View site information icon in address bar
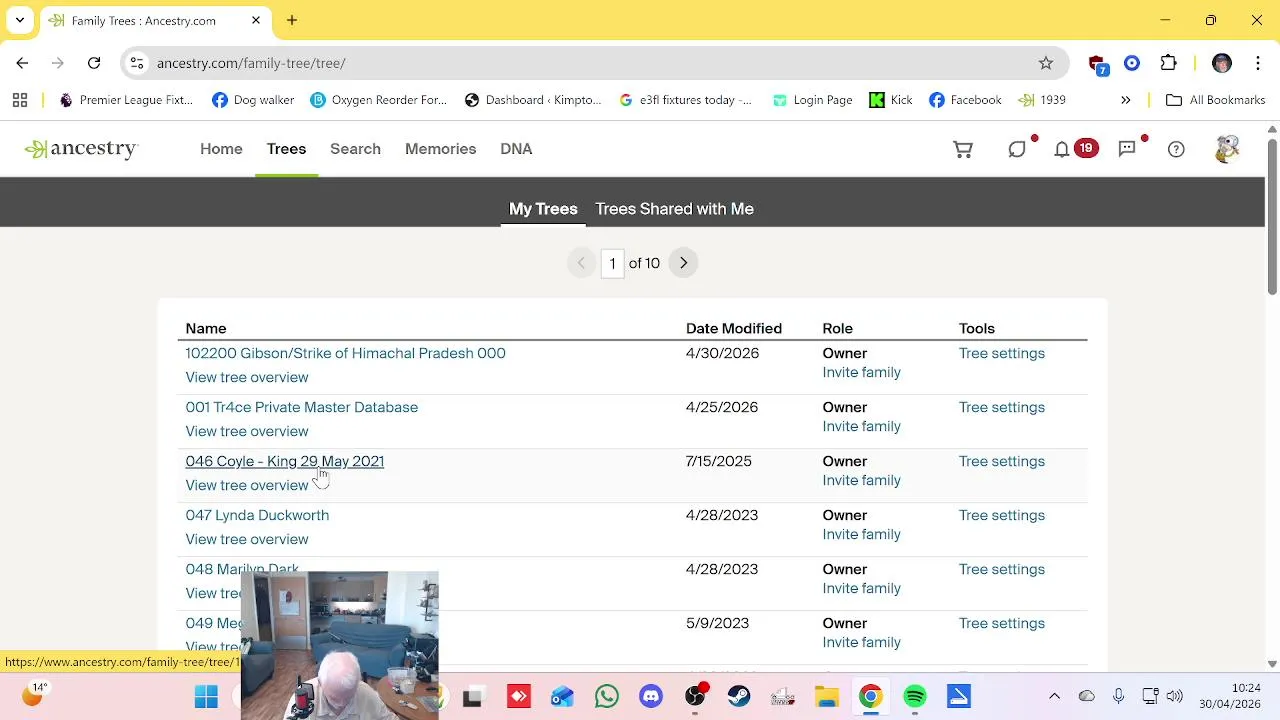The height and width of the screenshot is (720, 1280). 137,63
